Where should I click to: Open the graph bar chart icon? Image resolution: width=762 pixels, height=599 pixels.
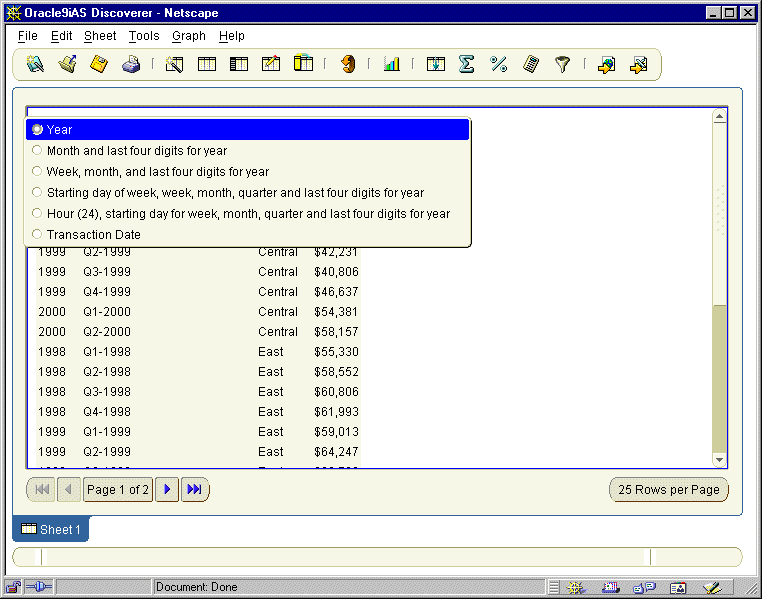point(392,64)
